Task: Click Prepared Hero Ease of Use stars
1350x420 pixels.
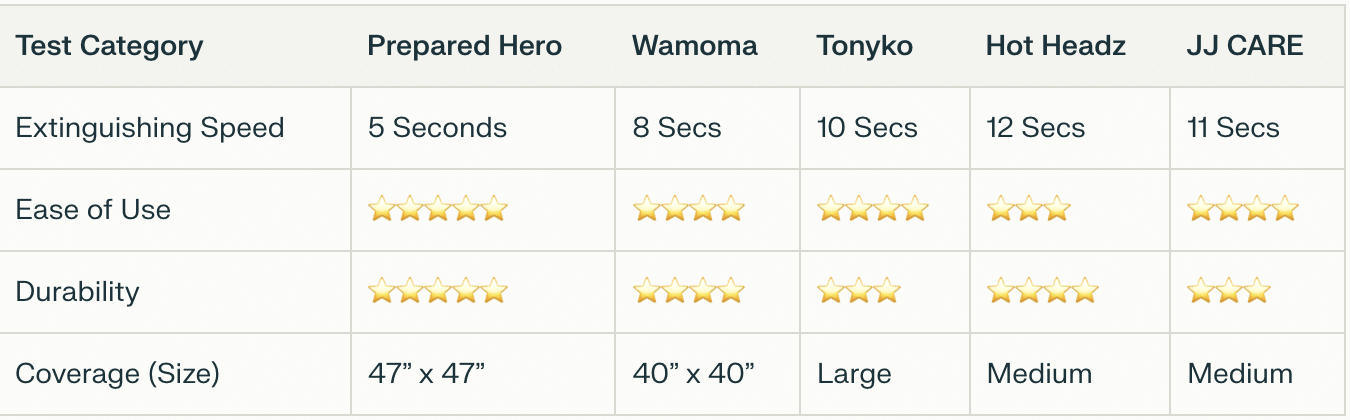Action: coord(438,209)
